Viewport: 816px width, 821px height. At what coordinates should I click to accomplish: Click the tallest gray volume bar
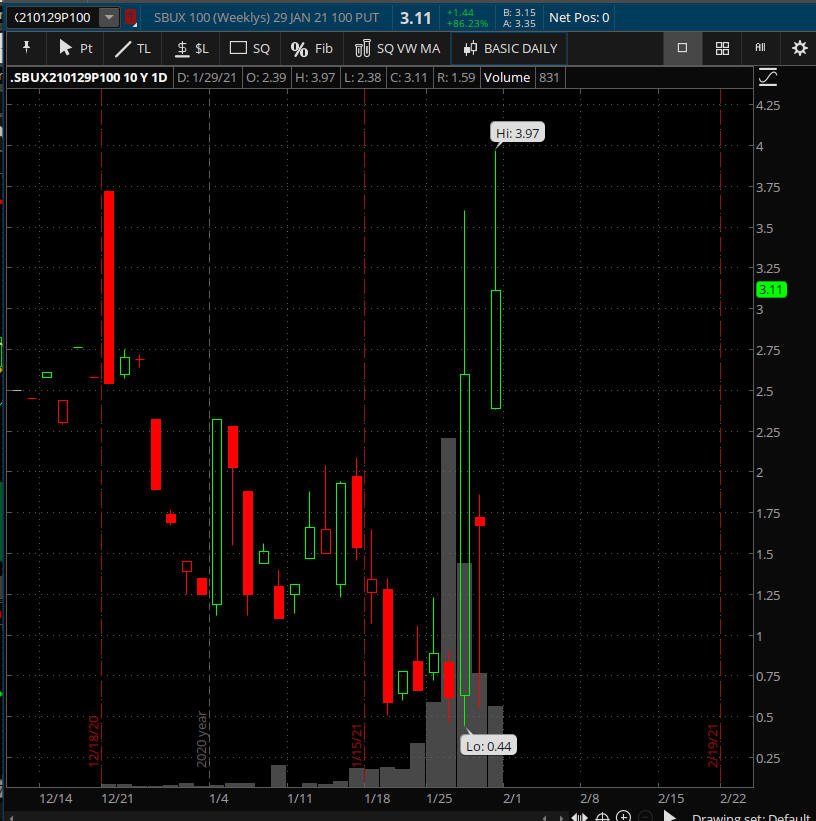(x=448, y=612)
